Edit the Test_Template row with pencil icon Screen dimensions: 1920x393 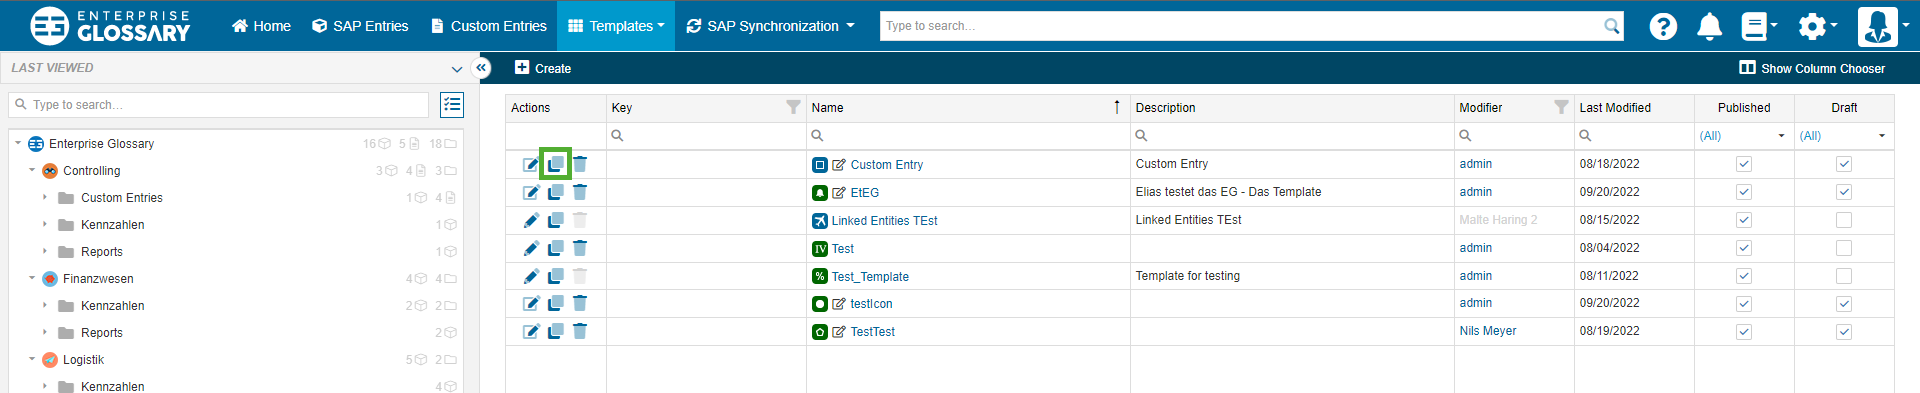click(x=531, y=276)
